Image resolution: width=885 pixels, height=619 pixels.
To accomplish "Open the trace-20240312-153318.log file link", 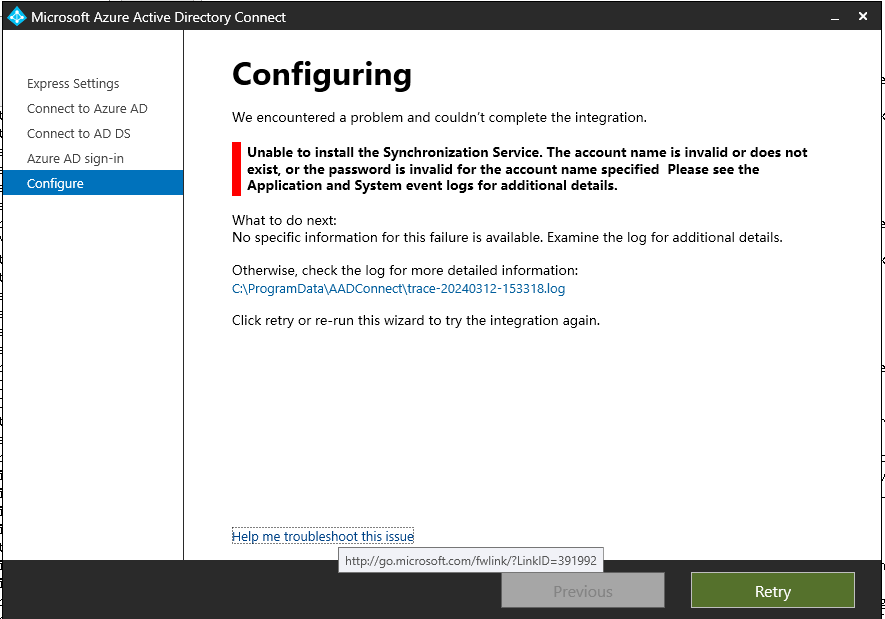I will [398, 289].
